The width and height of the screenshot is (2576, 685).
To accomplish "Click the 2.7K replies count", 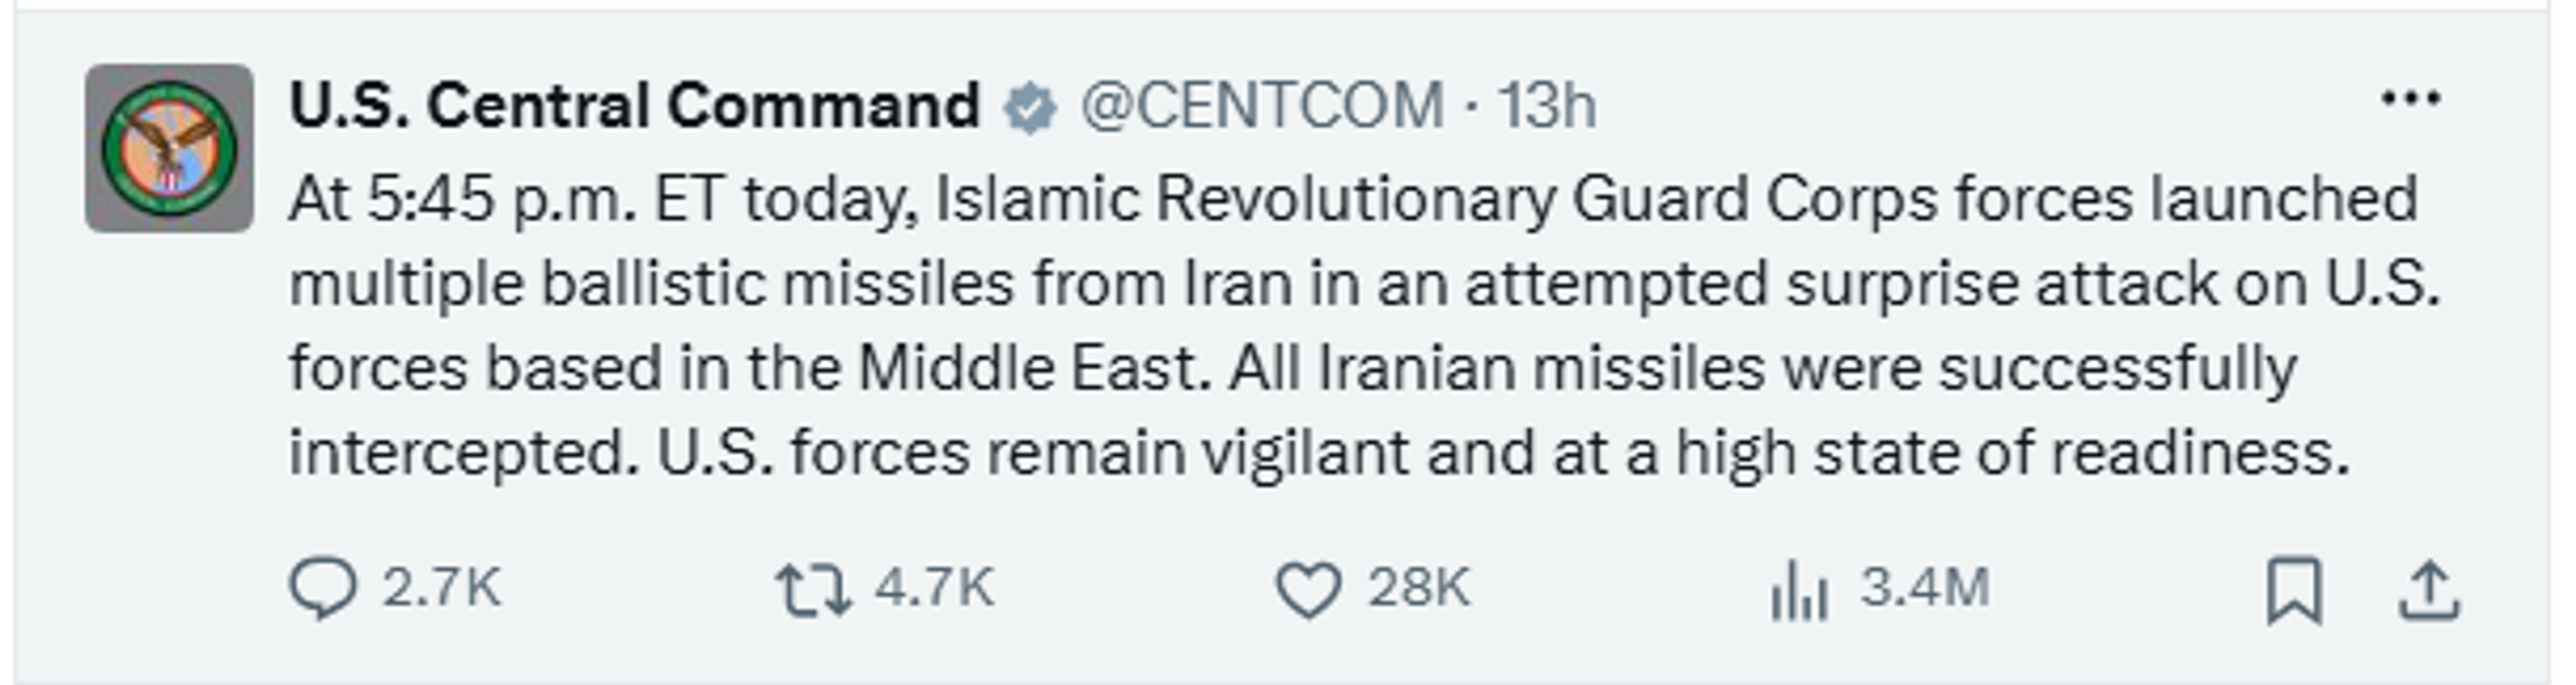I will tap(441, 587).
